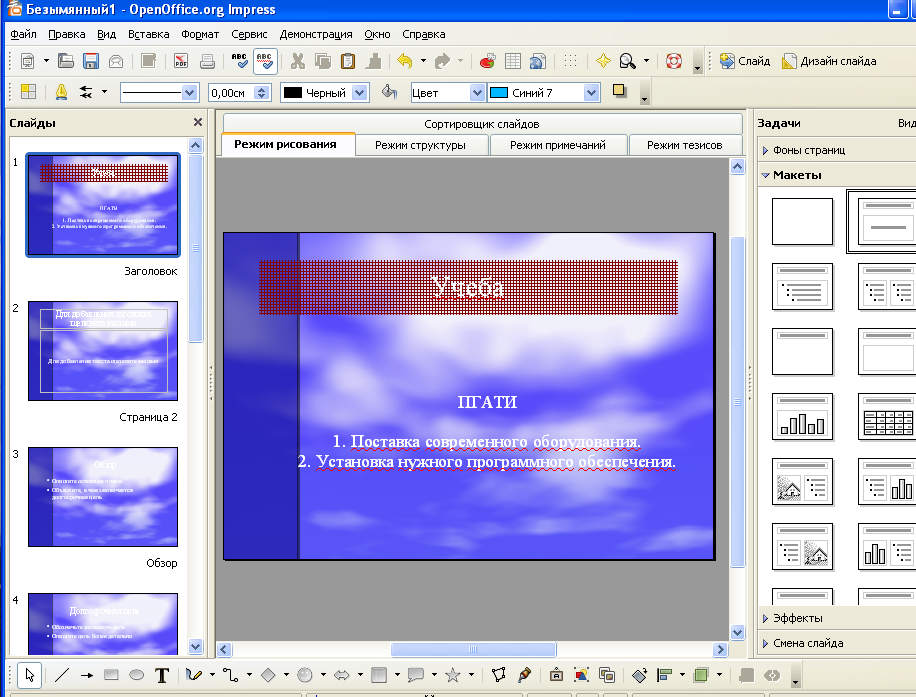This screenshot has width=916, height=697.
Task: Click the line width field 0,00см
Action: point(233,93)
